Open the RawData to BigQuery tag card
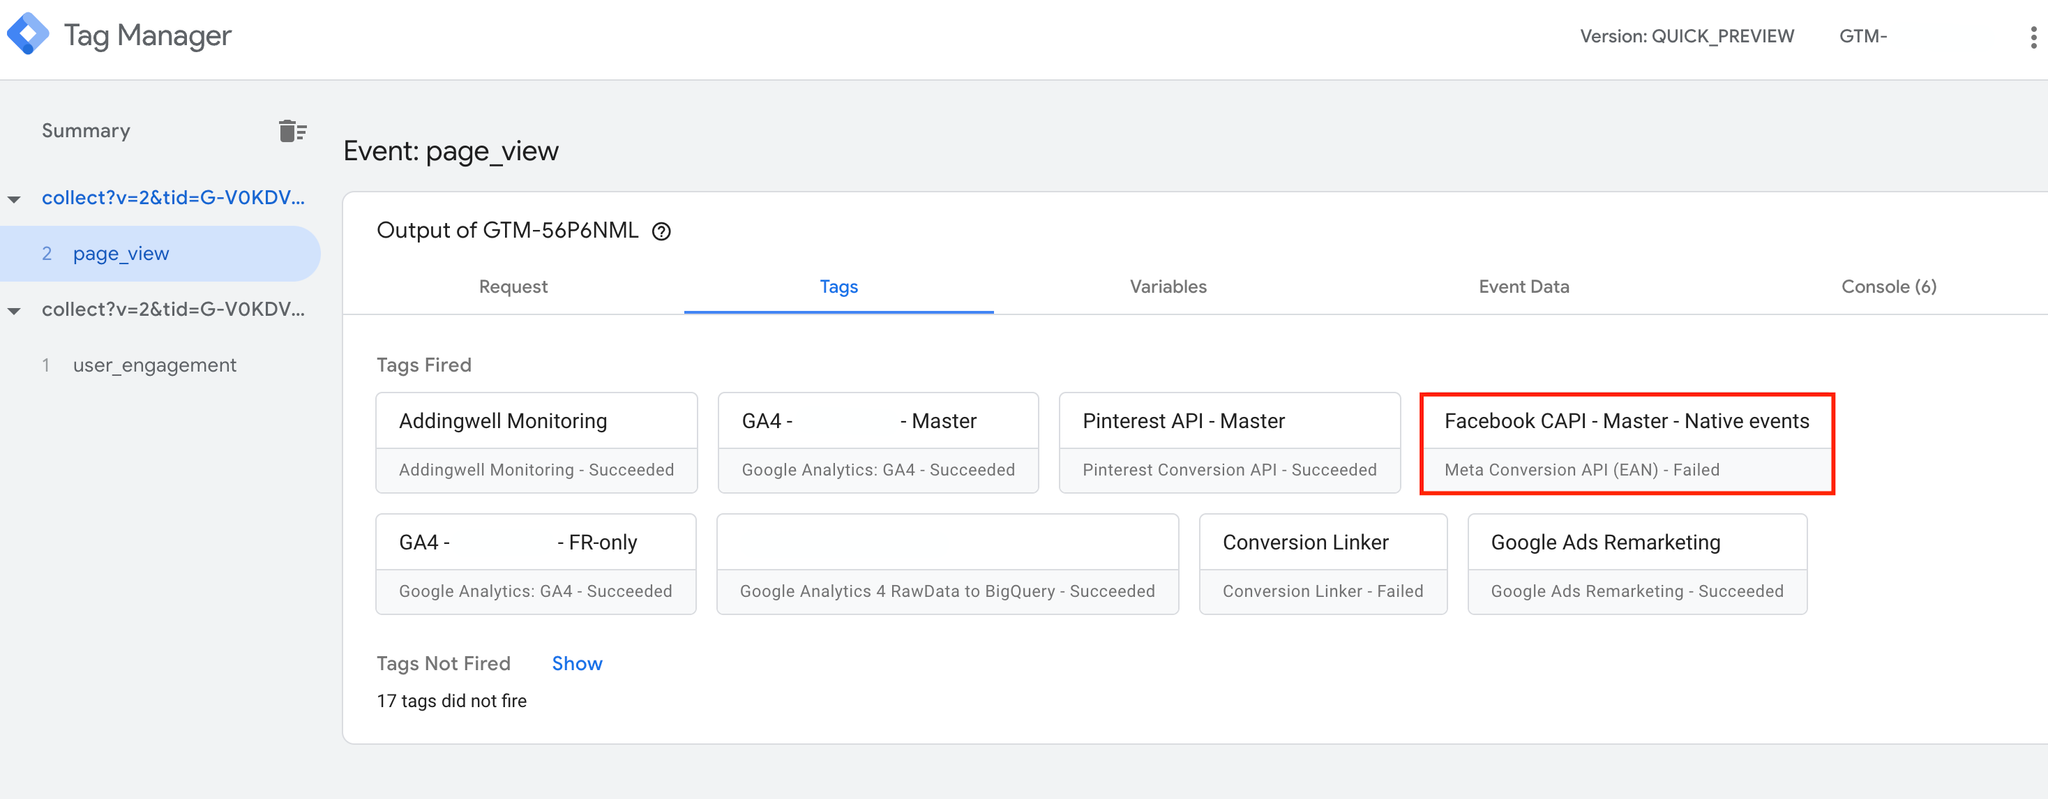Image resolution: width=2048 pixels, height=799 pixels. pos(948,564)
